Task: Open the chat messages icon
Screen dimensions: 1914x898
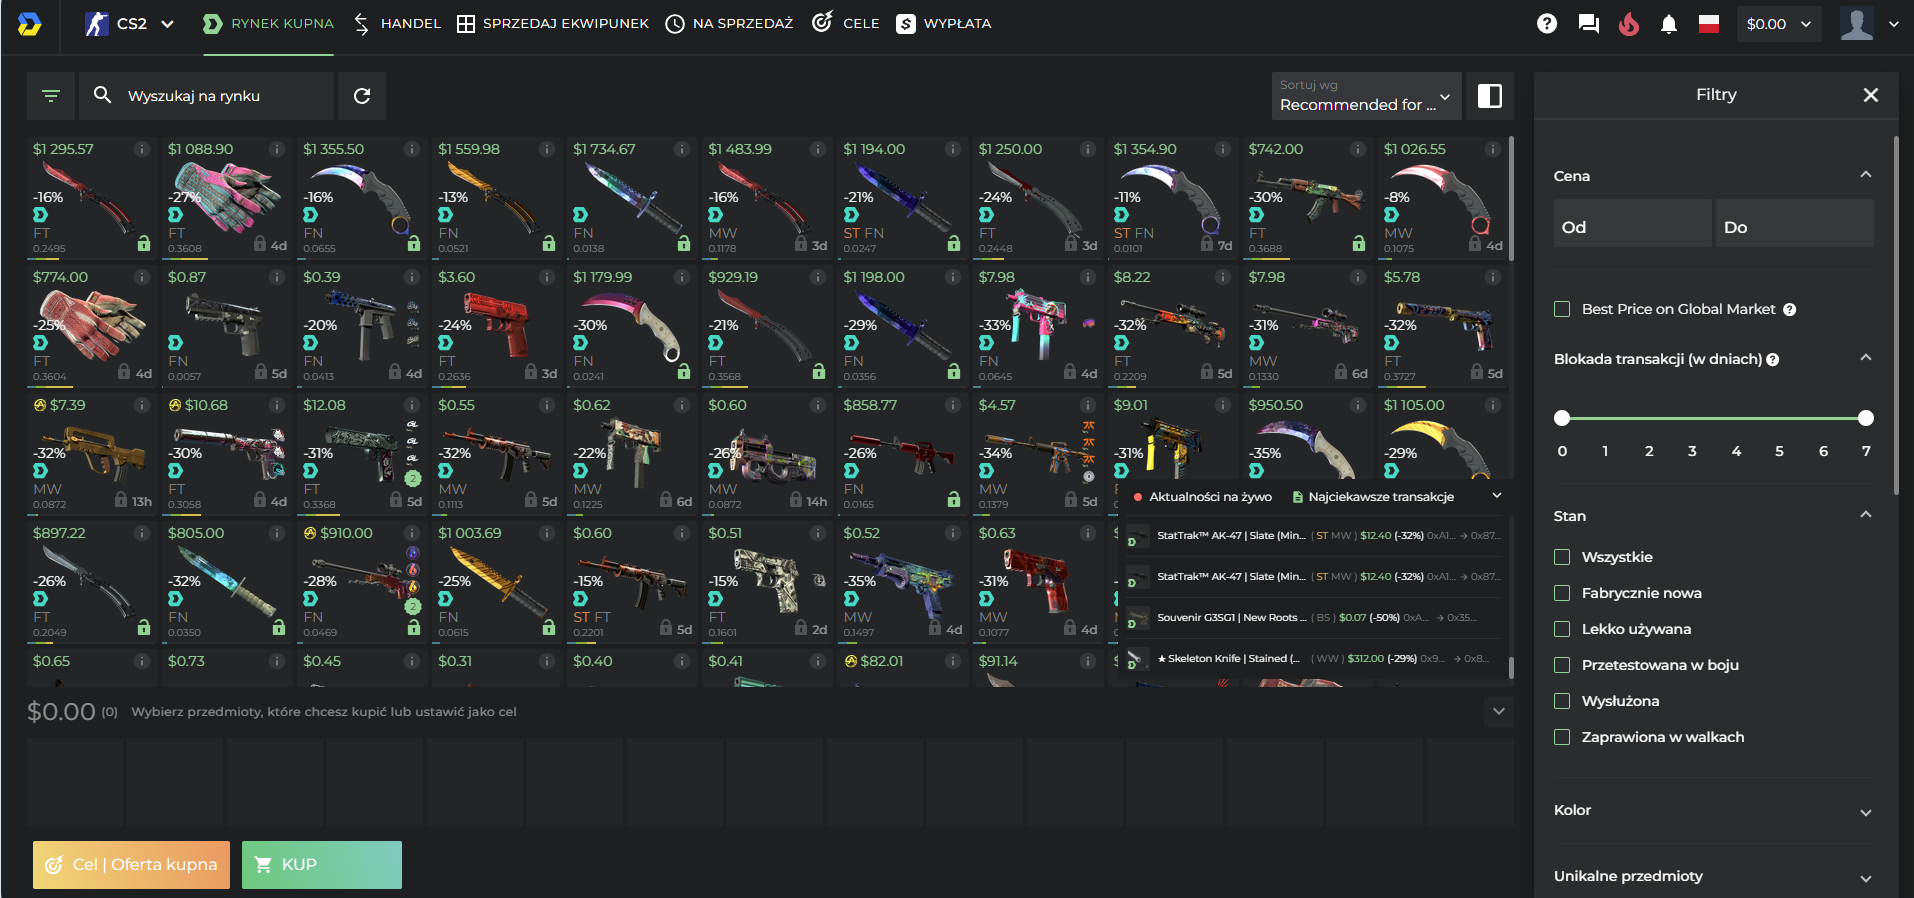Action: tap(1588, 24)
